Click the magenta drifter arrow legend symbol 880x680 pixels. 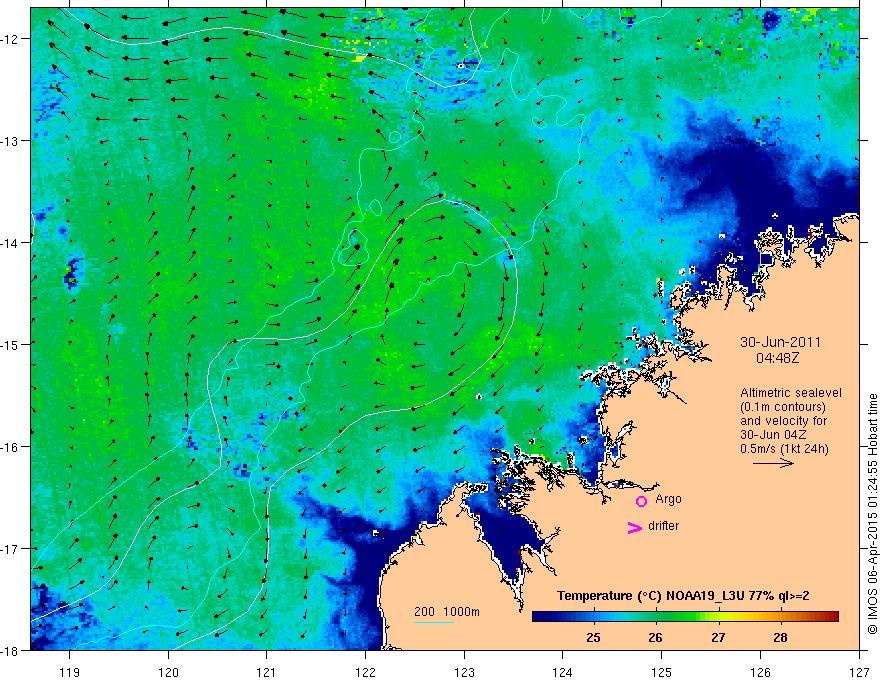pyautogui.click(x=635, y=527)
